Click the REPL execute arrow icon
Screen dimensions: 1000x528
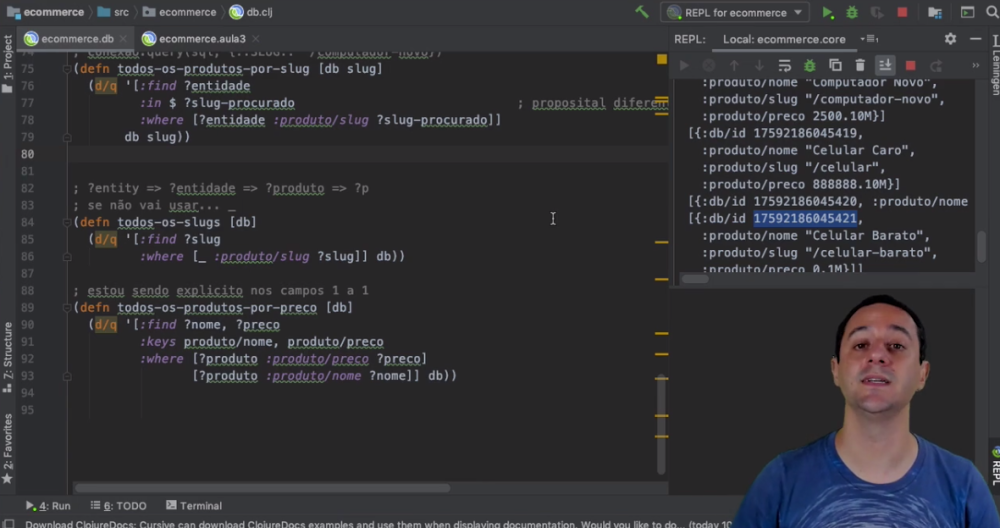pyautogui.click(x=684, y=65)
